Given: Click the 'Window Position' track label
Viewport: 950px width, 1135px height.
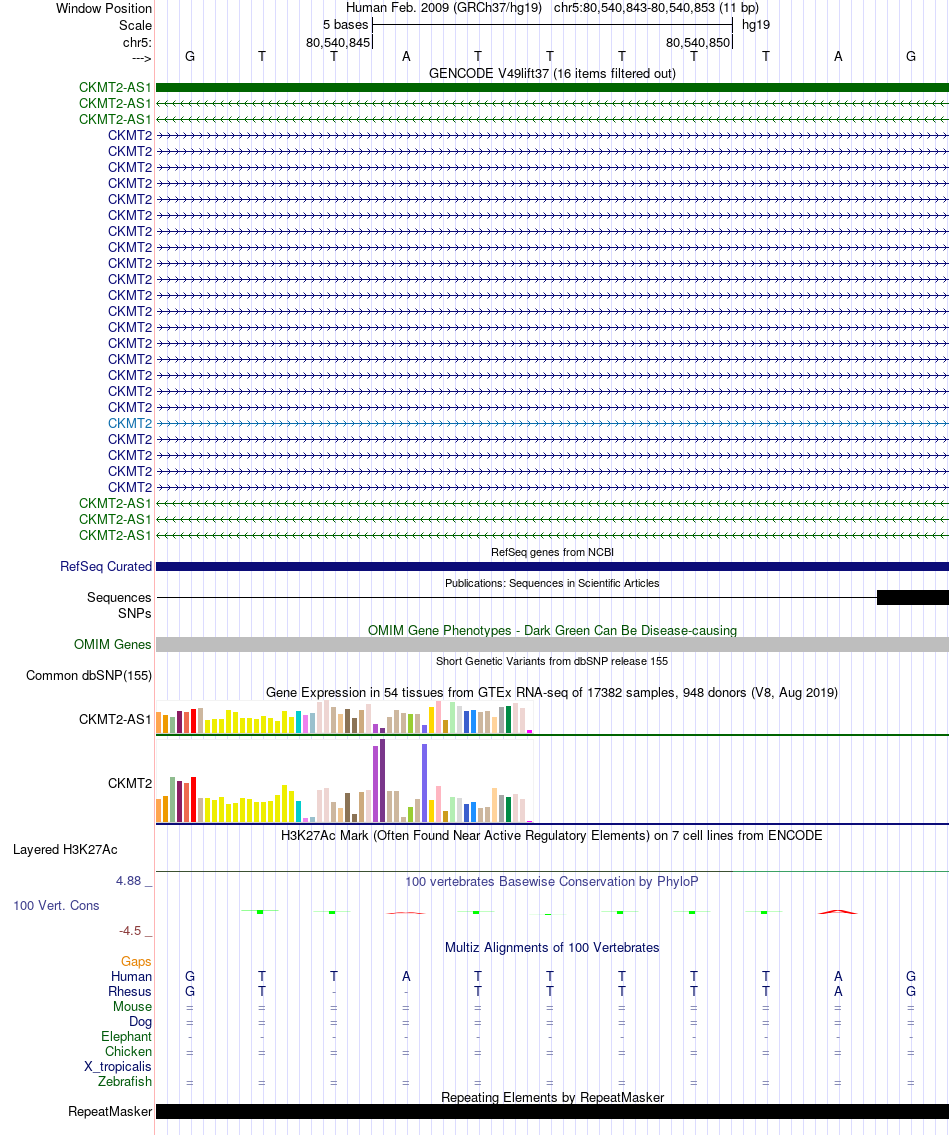Looking at the screenshot, I should pos(104,9).
